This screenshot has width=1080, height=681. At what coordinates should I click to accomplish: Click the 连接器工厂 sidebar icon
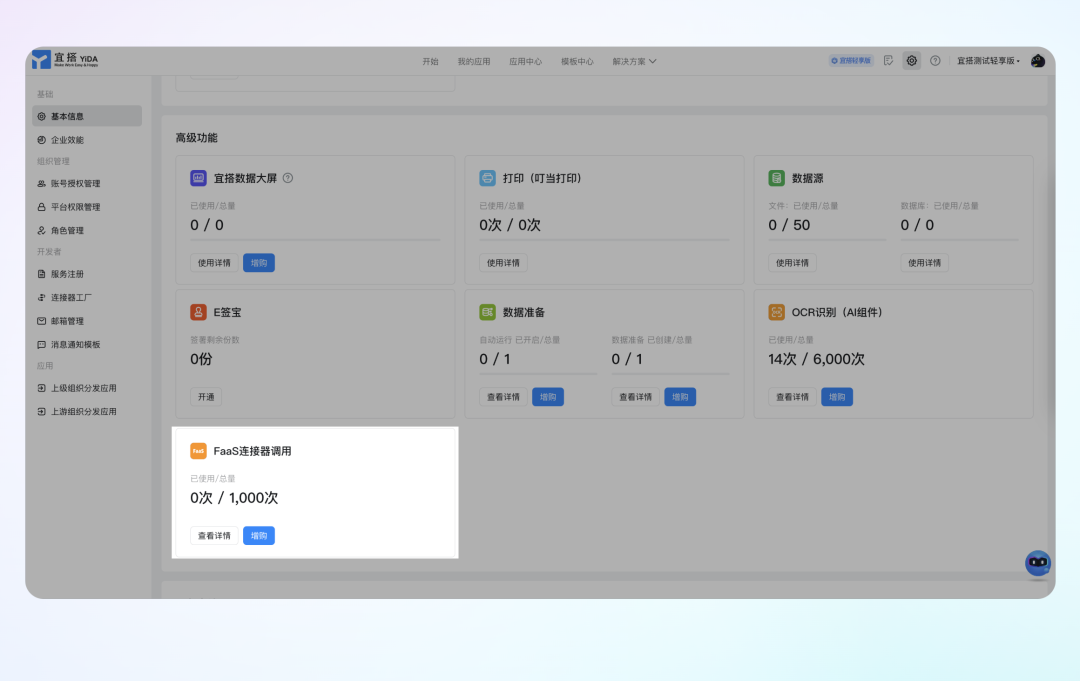click(41, 297)
